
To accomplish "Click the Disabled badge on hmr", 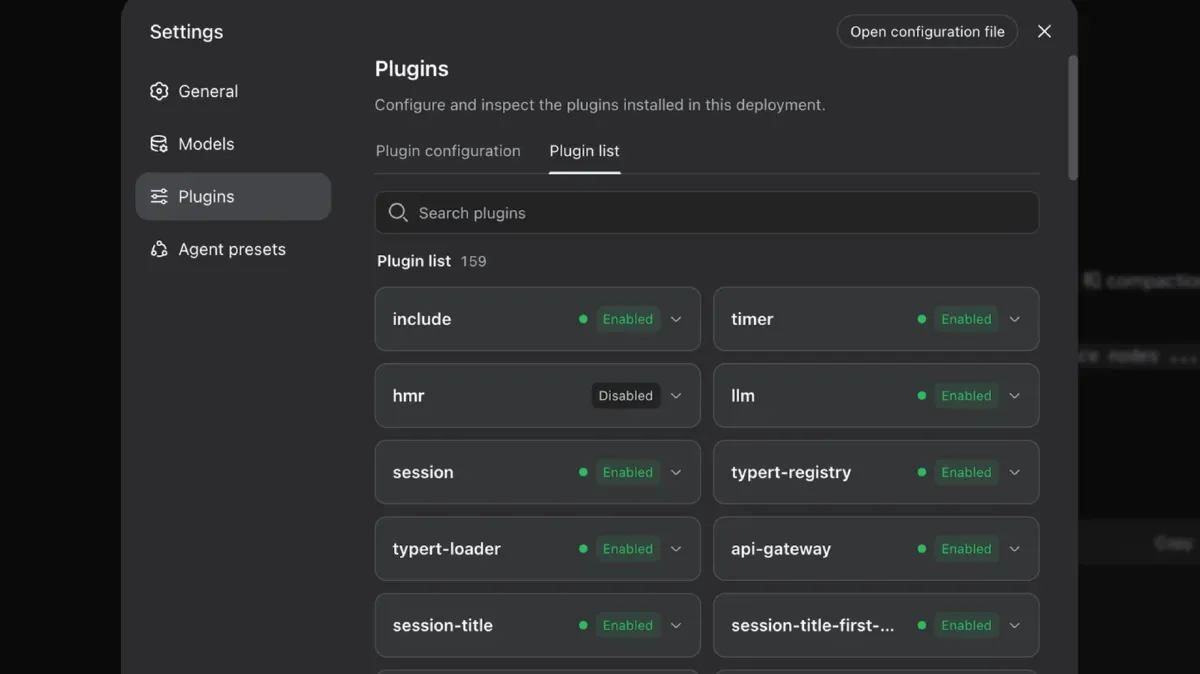I will pyautogui.click(x=626, y=396).
